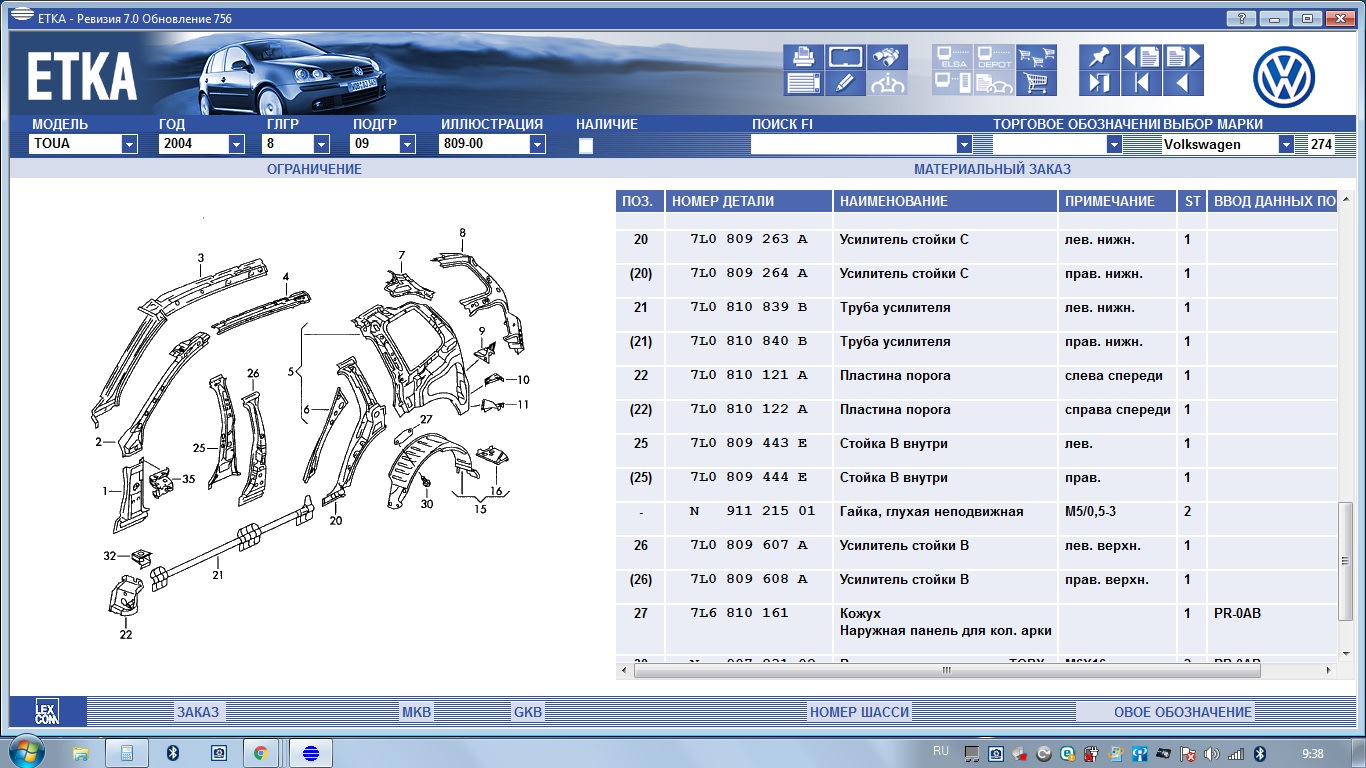
Task: Click the GKB button
Action: point(527,712)
